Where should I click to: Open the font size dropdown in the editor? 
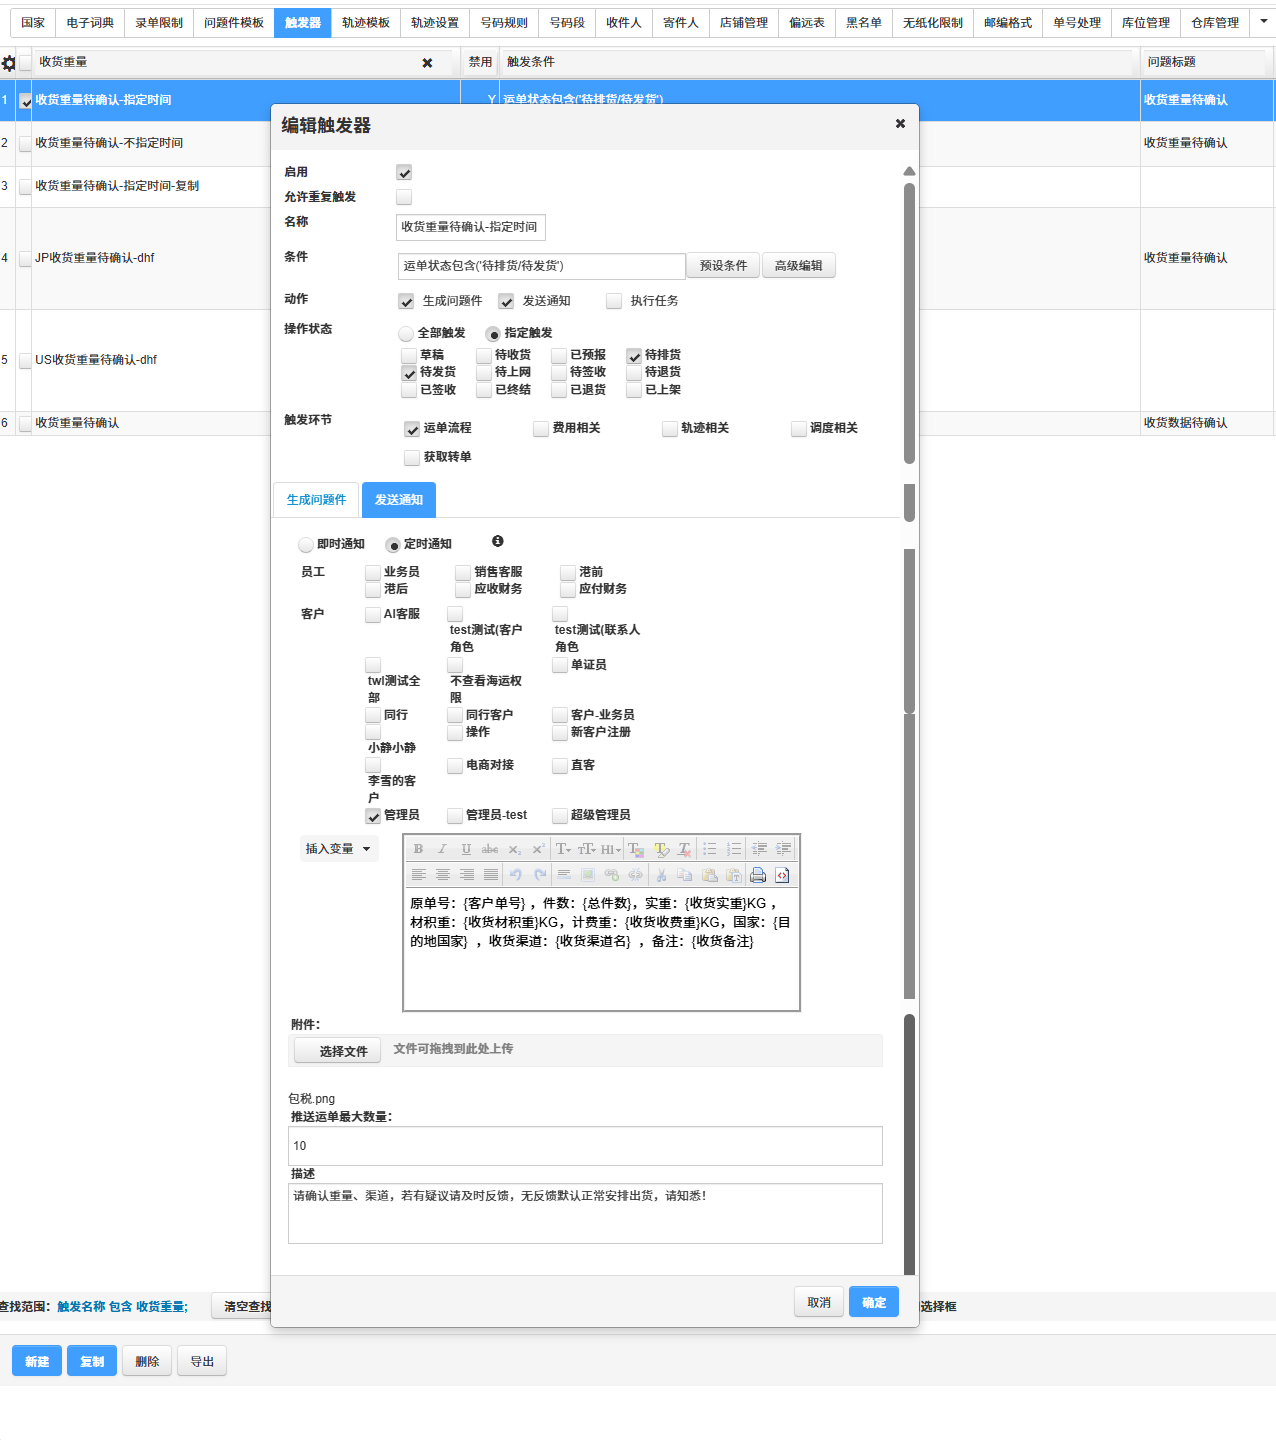(x=586, y=849)
